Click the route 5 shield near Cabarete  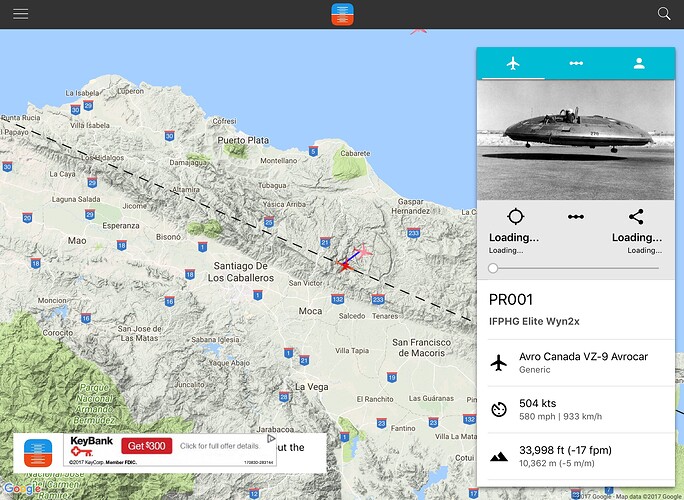[313, 151]
